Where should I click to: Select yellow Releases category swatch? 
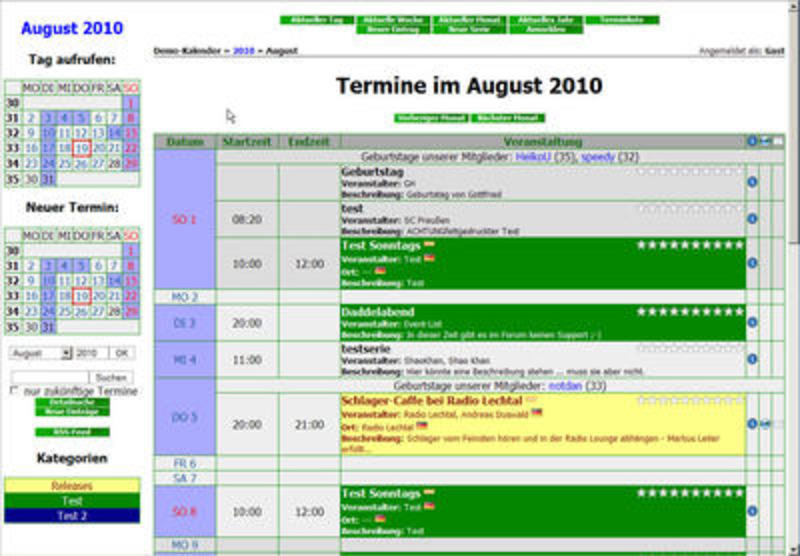point(71,486)
